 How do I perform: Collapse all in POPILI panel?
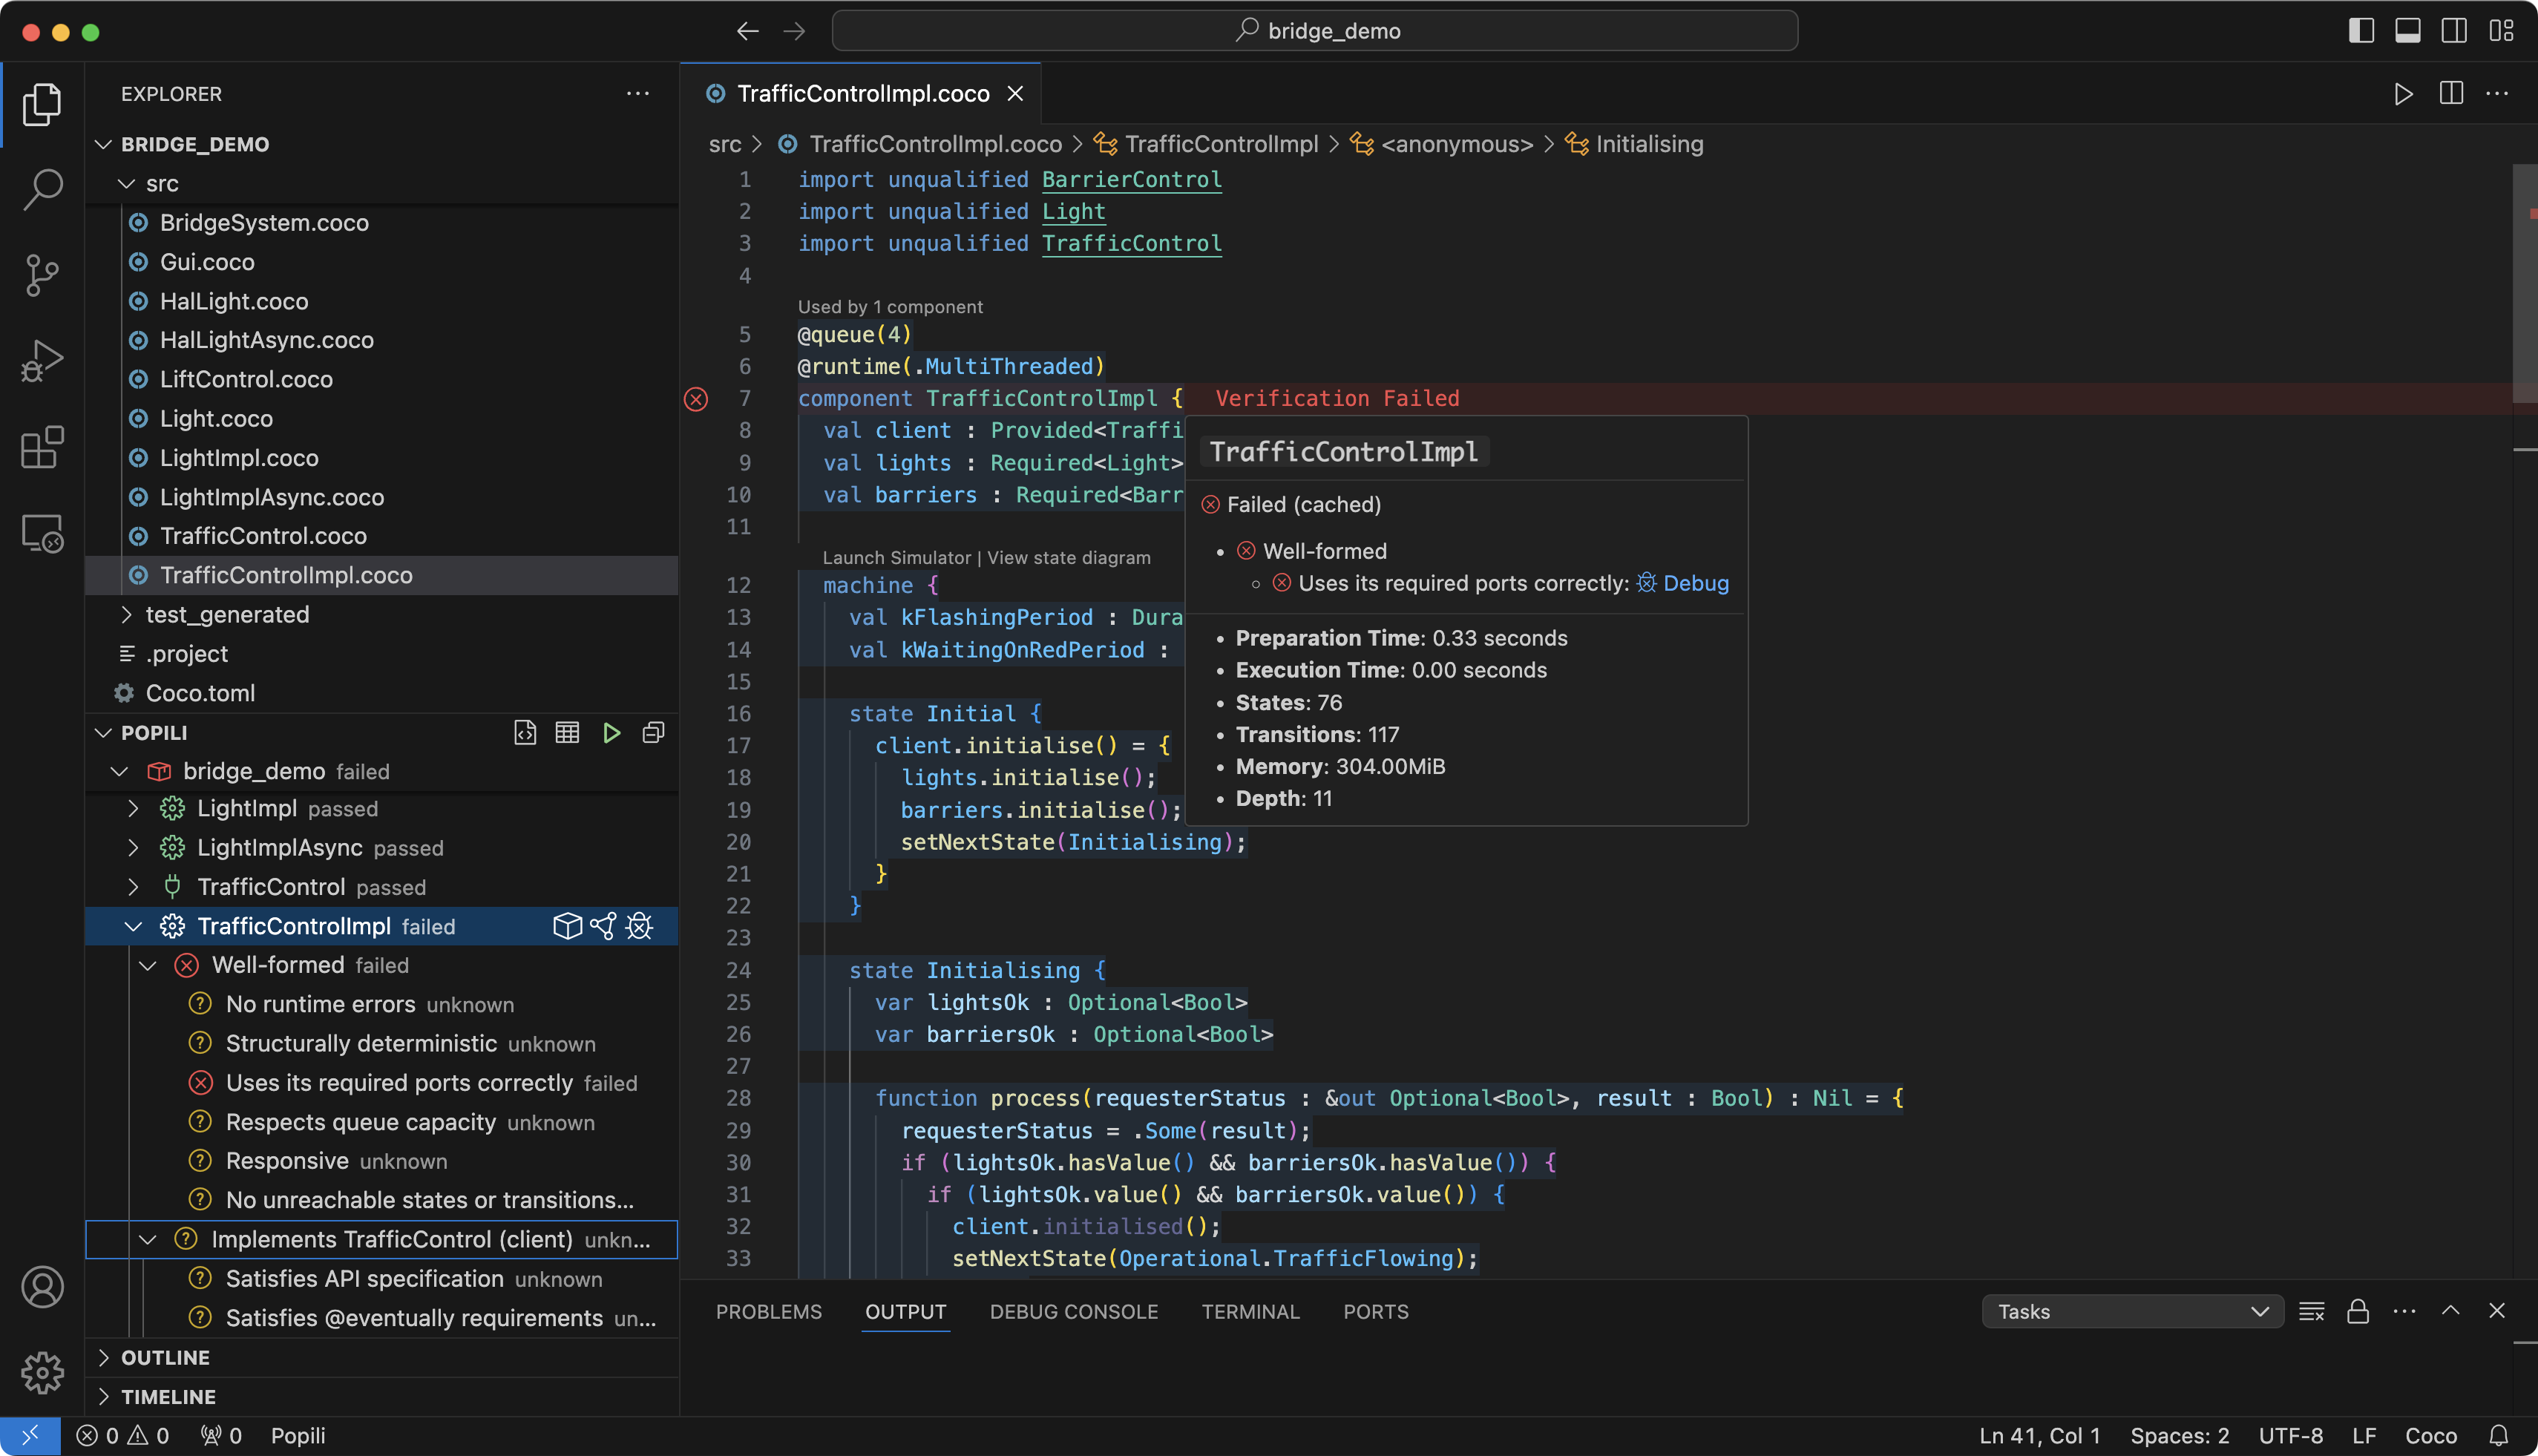653,733
